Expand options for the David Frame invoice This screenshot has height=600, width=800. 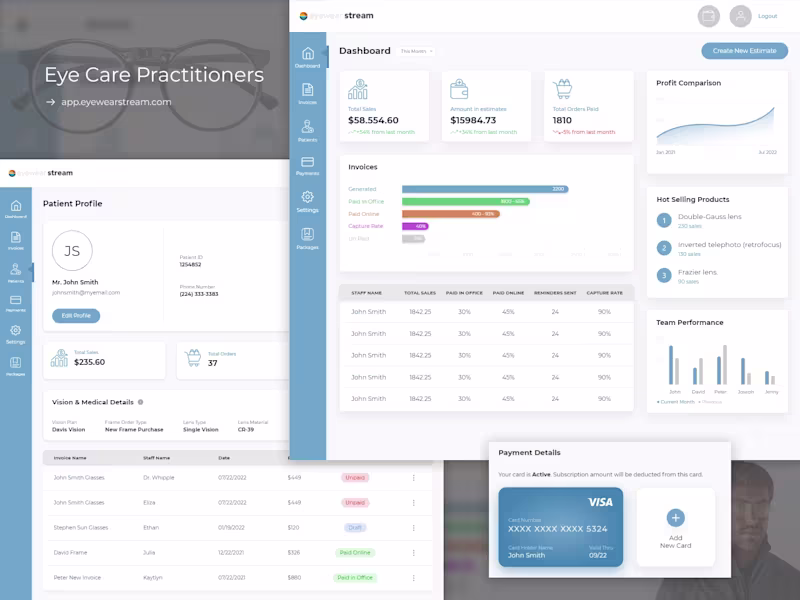[x=413, y=552]
